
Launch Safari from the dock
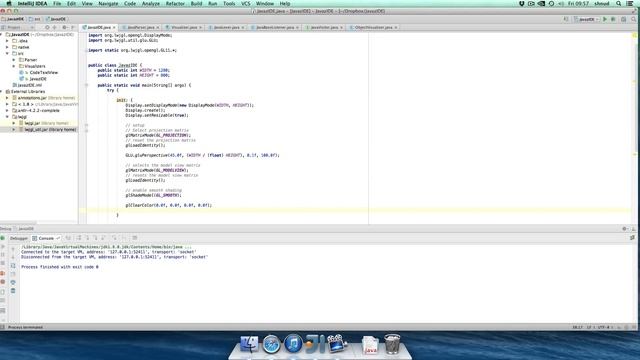tap(271, 344)
